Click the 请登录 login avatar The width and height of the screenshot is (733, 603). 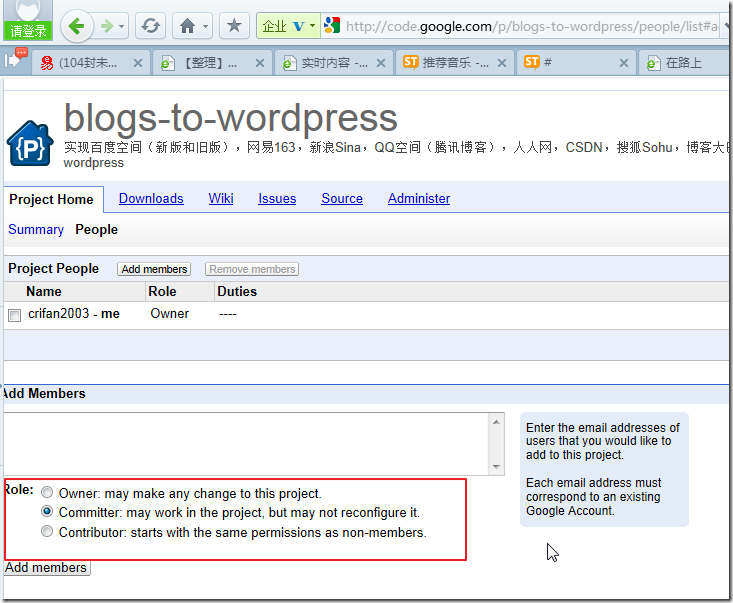[x=28, y=20]
